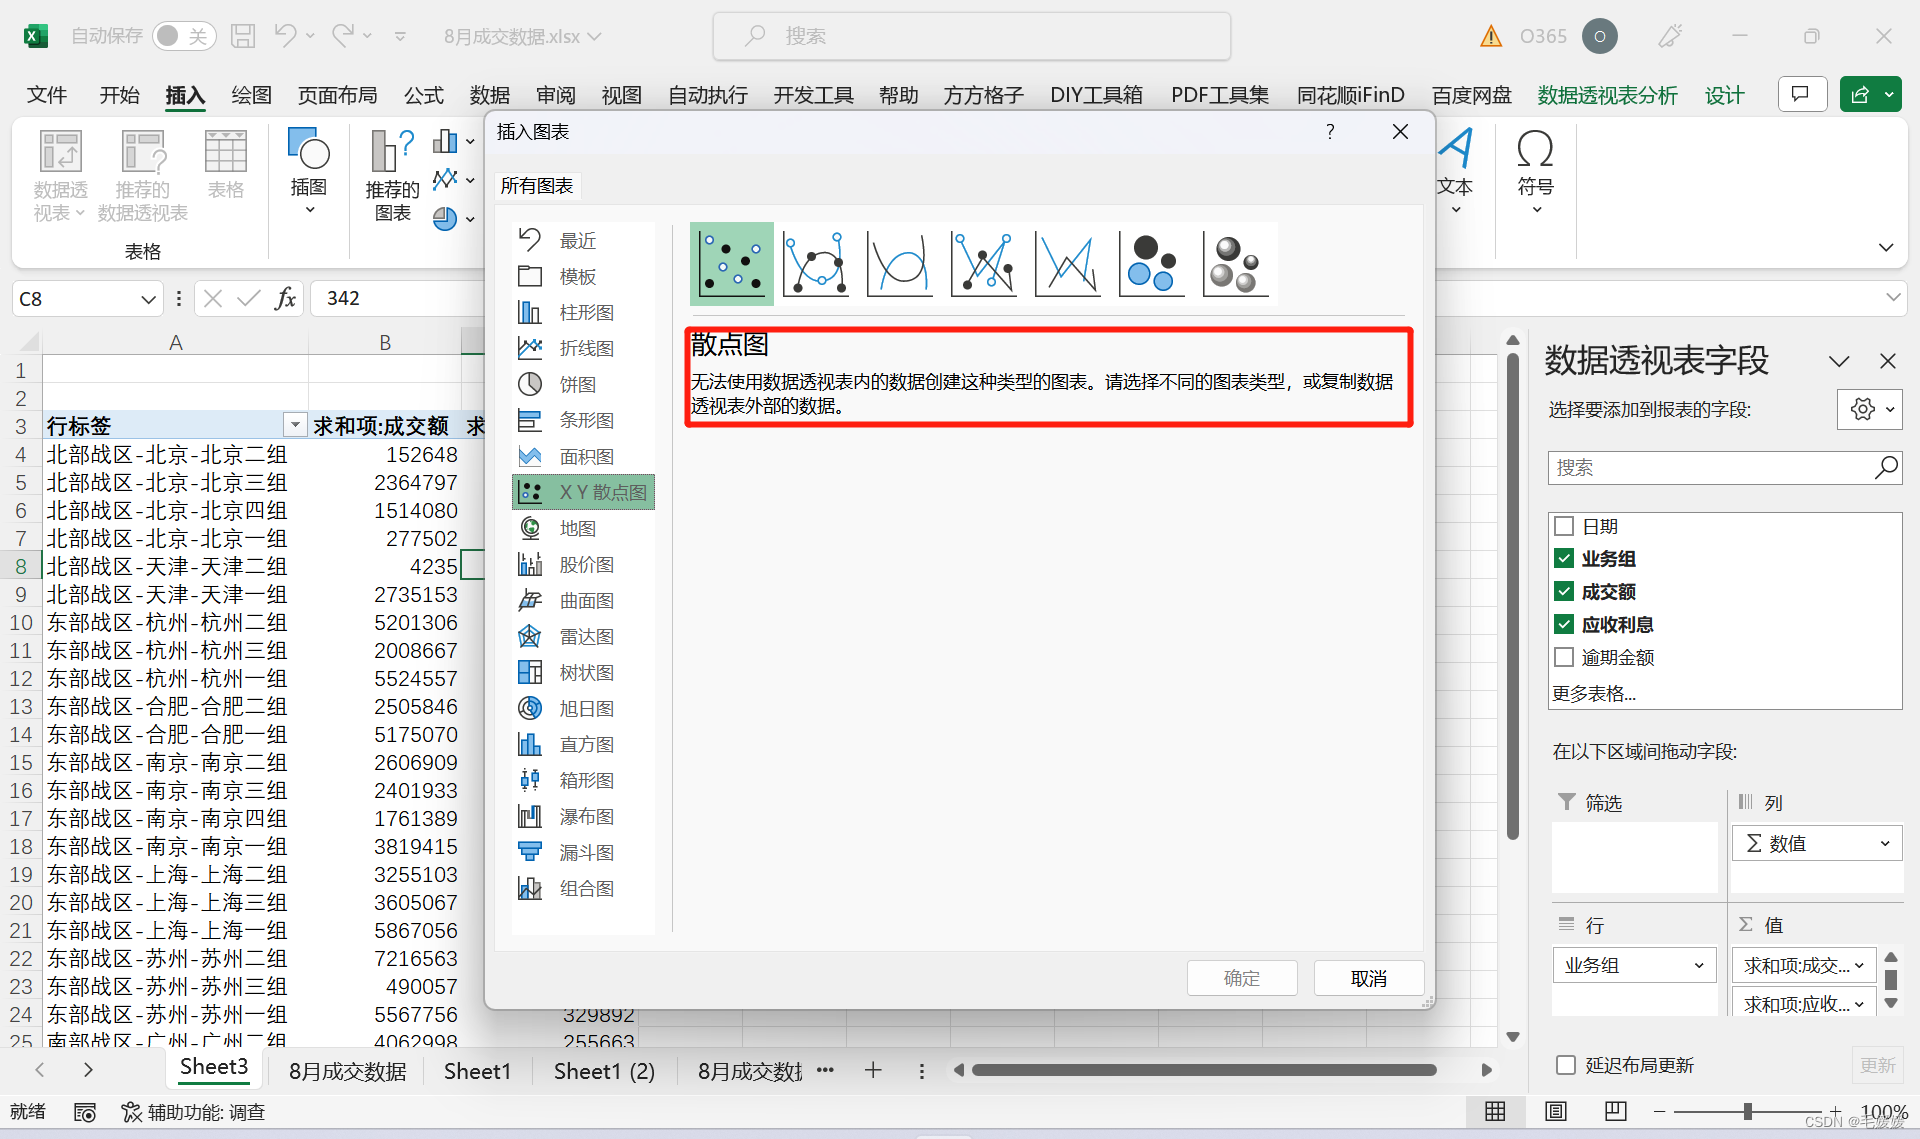Click the 推荐的图表 ribbon button
Viewport: 1920px width, 1139px height.
[x=392, y=176]
